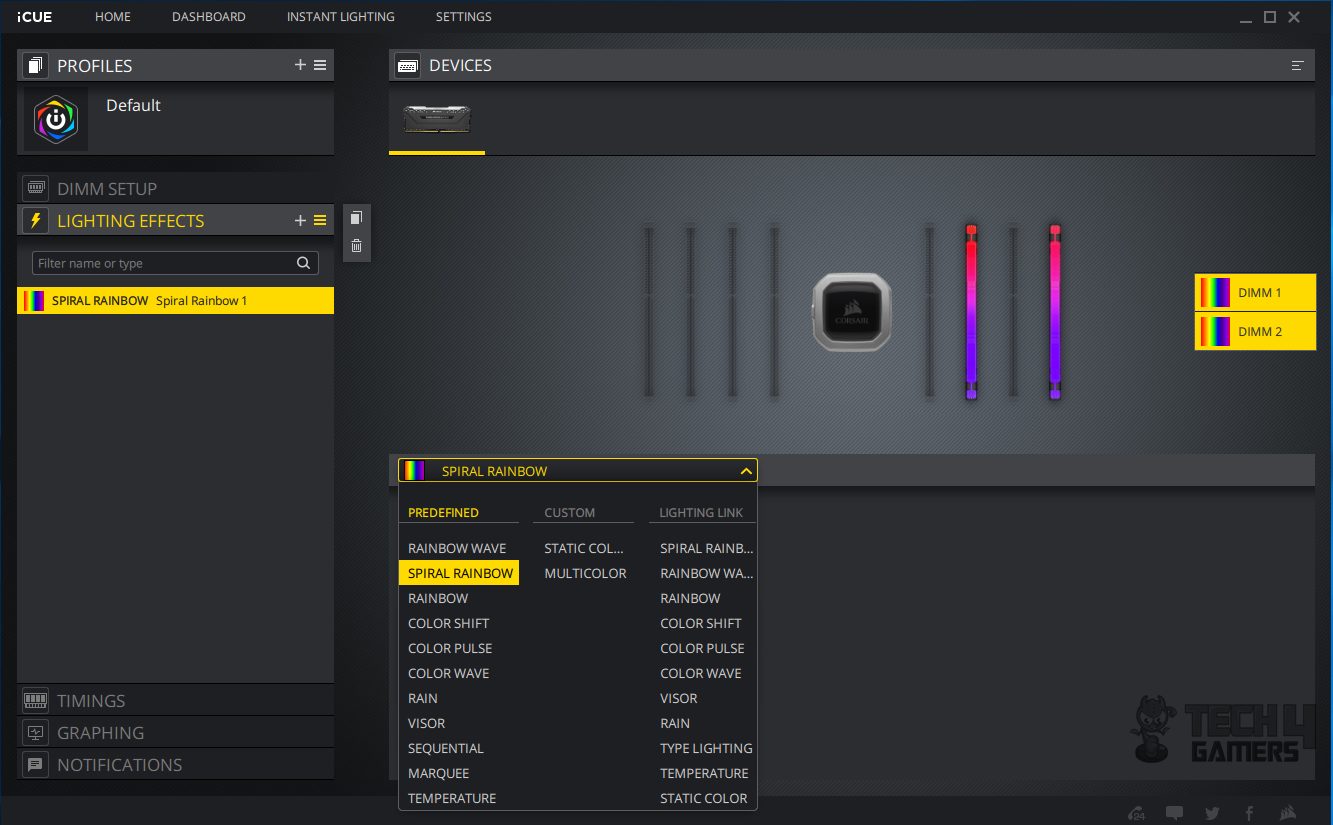This screenshot has width=1333, height=825.
Task: Expand the Notifications section
Action: click(175, 764)
